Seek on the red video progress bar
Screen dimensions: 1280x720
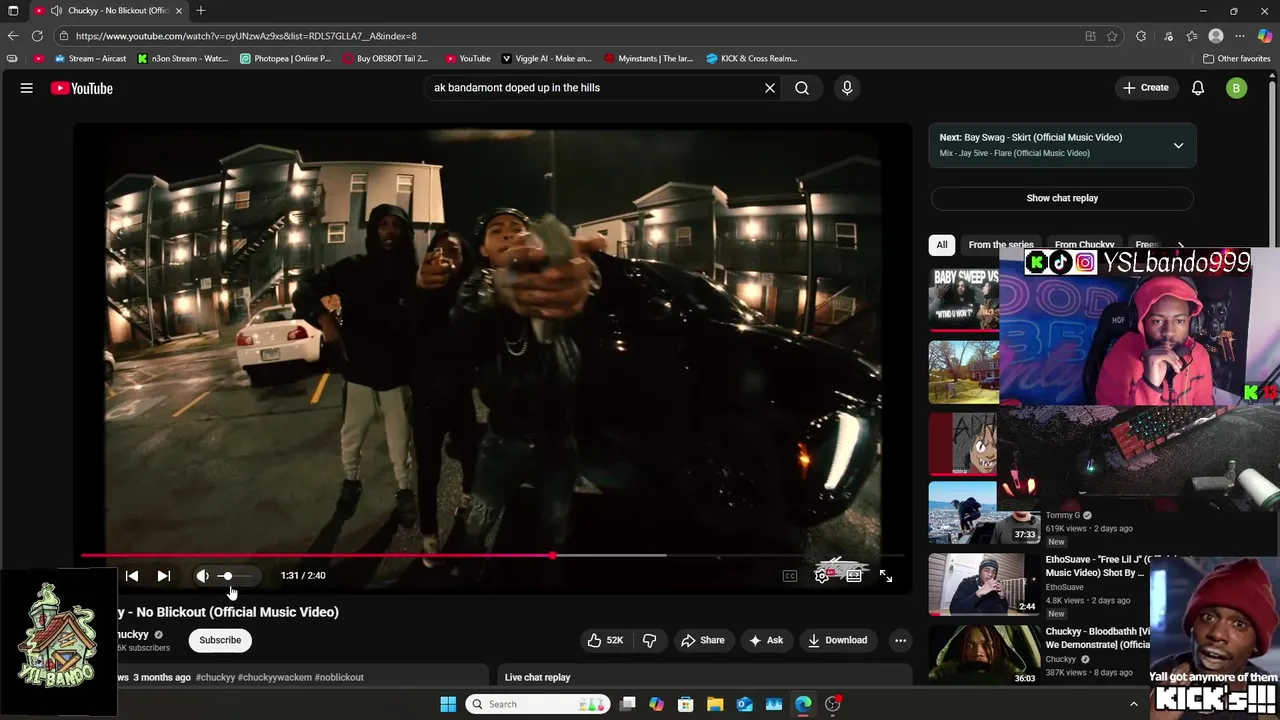492,555
